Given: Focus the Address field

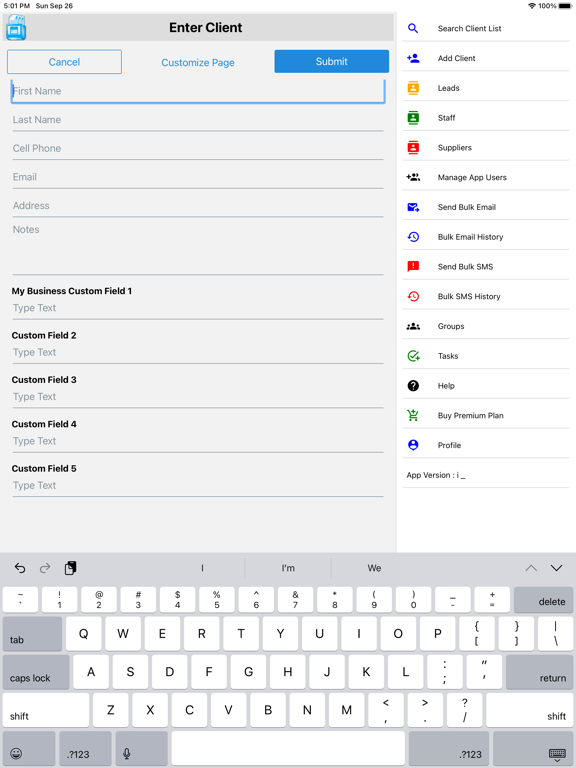Looking at the screenshot, I should click(198, 206).
